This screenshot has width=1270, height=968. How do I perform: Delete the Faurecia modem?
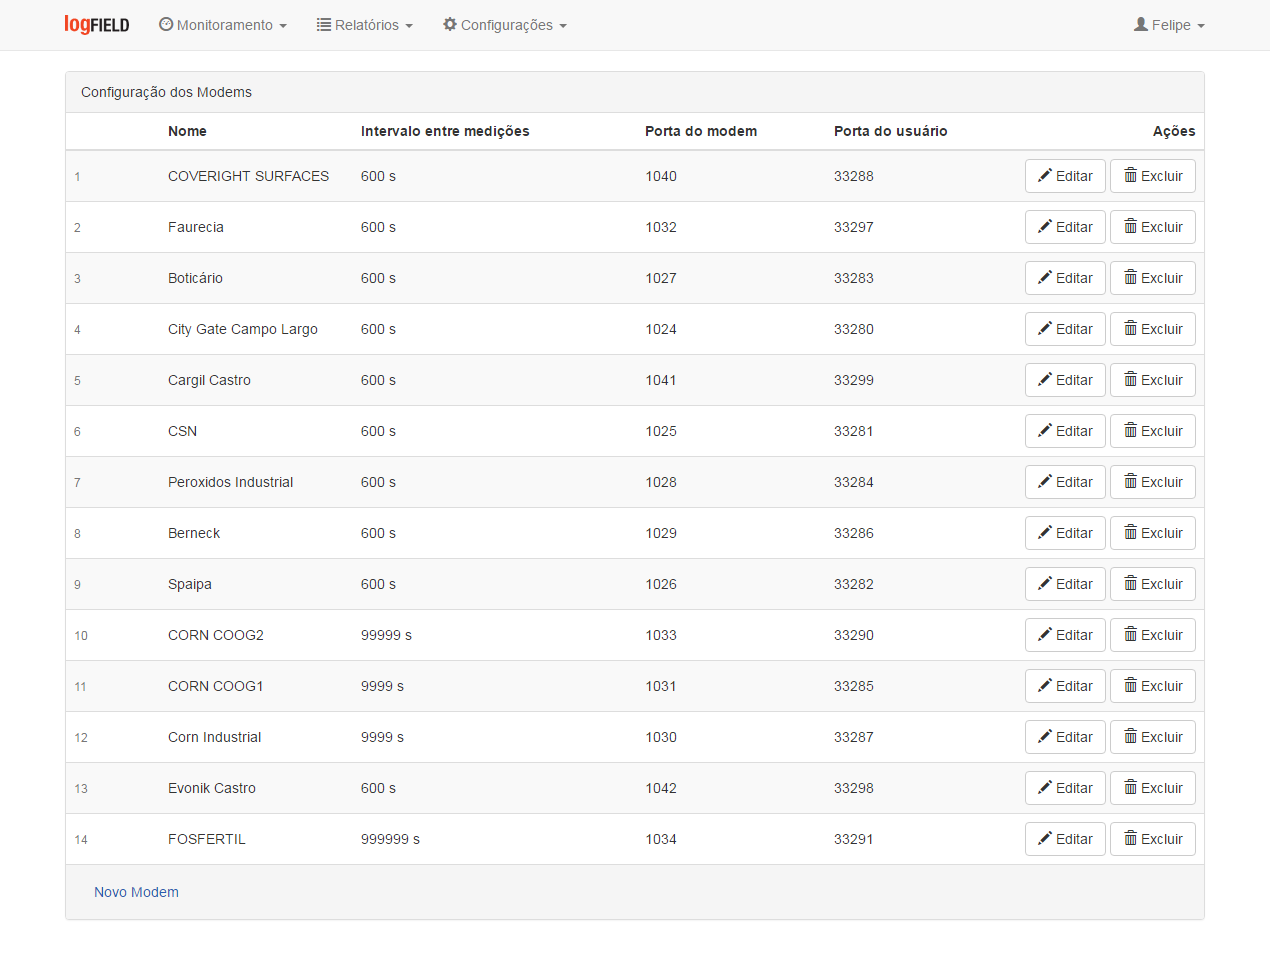pos(1153,227)
